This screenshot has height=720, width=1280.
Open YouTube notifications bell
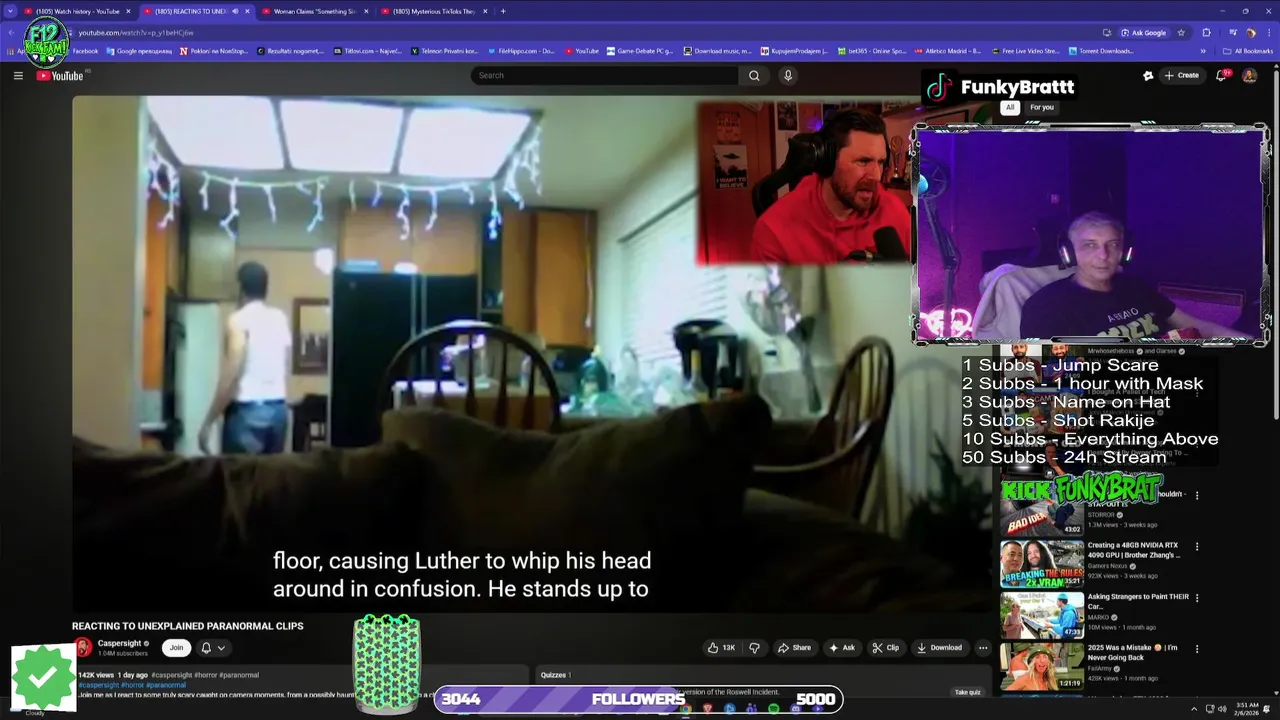click(1221, 75)
